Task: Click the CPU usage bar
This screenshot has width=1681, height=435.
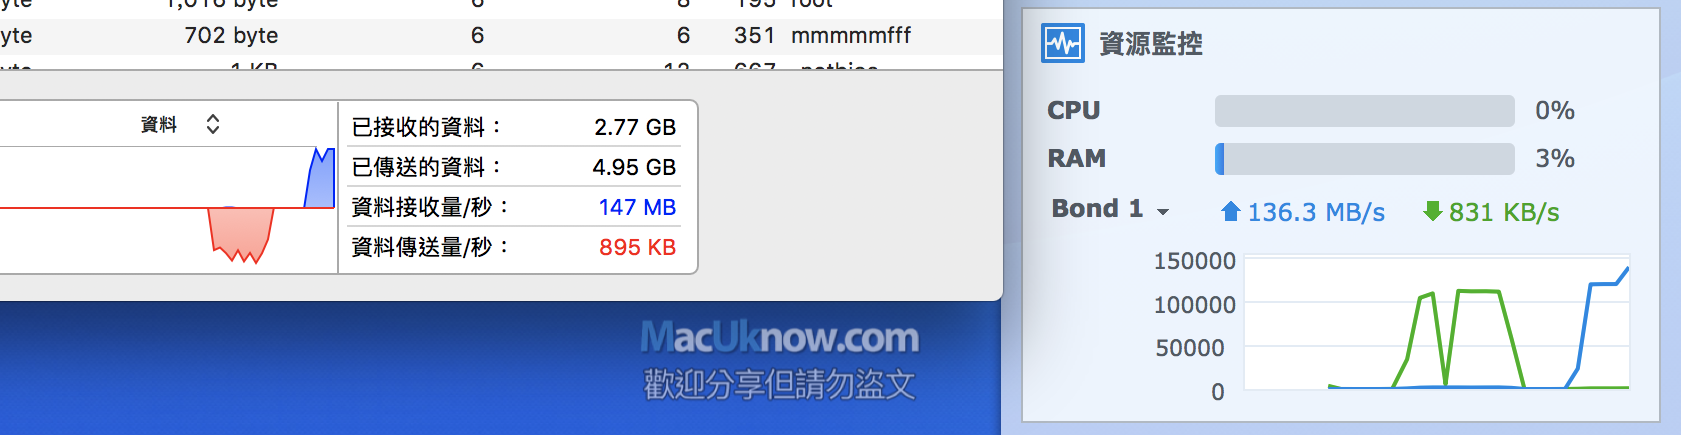Action: click(1364, 111)
